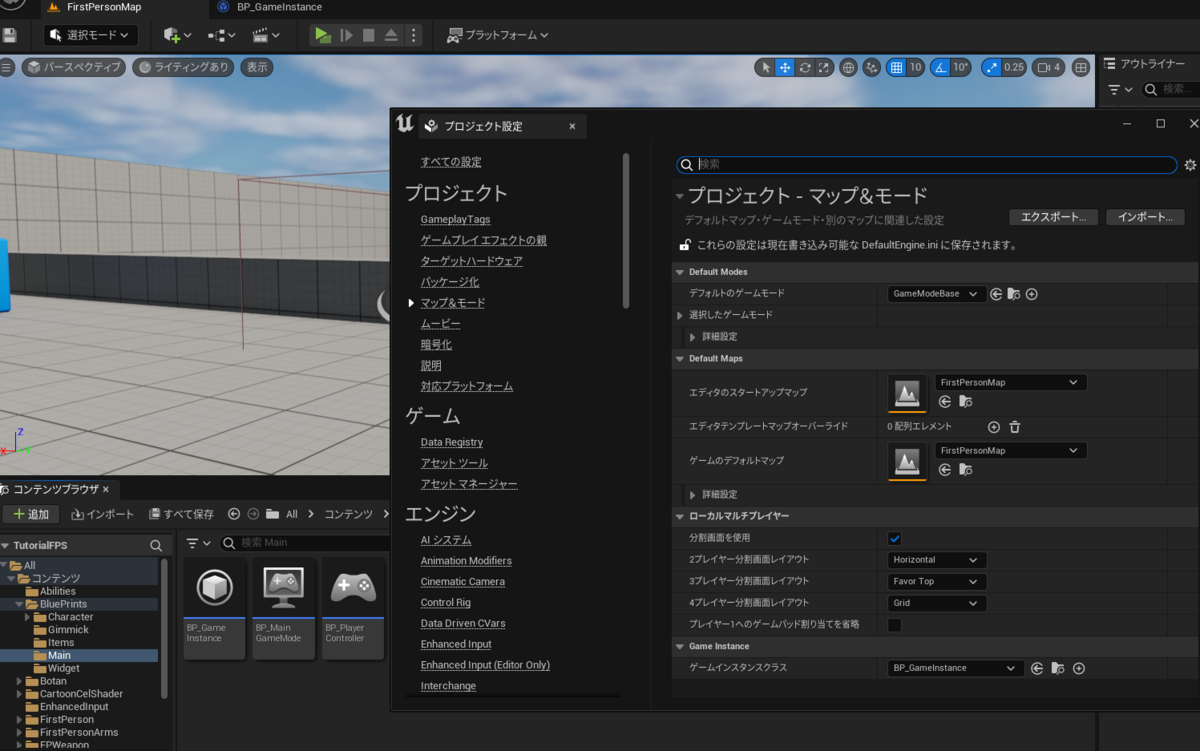This screenshot has height=751, width=1200.
Task: Click trash icon to clear template map array
Action: (1015, 427)
